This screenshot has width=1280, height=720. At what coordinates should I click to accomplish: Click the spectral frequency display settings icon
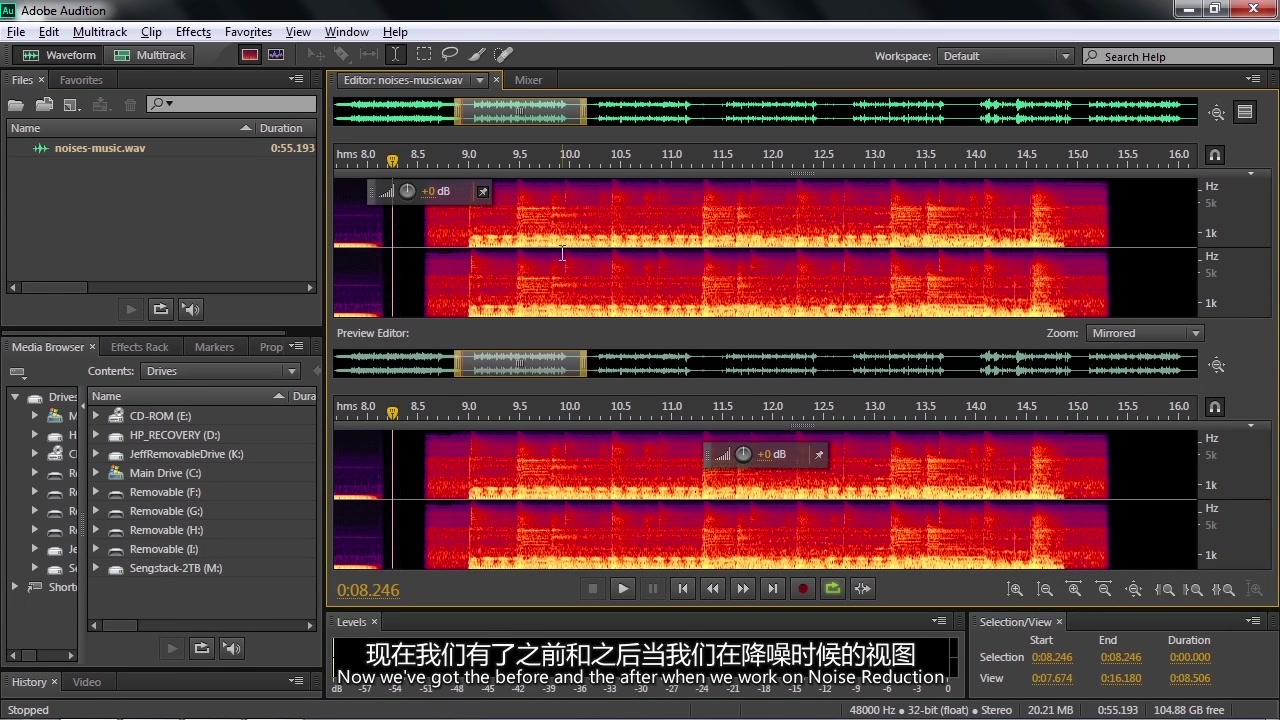click(1245, 112)
